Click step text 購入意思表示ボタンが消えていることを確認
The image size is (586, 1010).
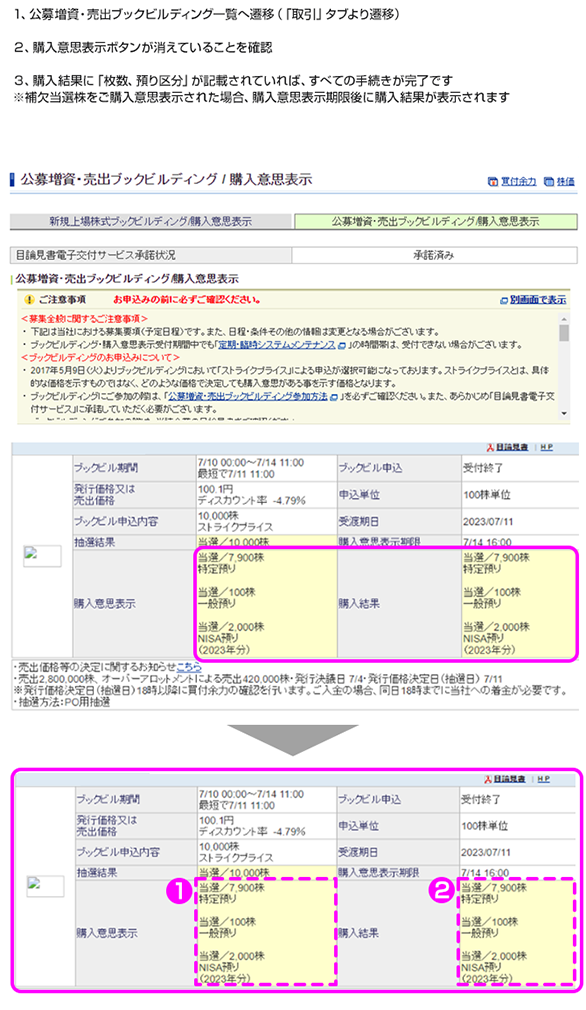coord(153,48)
